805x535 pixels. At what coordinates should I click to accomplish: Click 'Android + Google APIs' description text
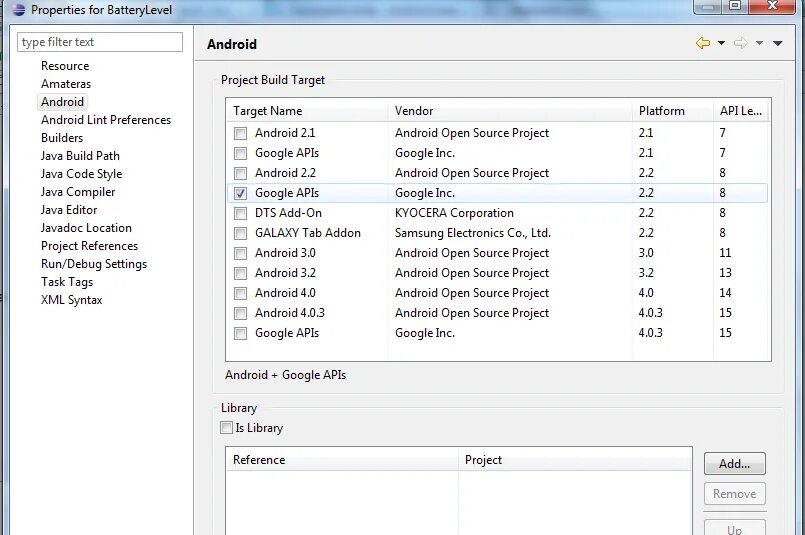[x=285, y=375]
